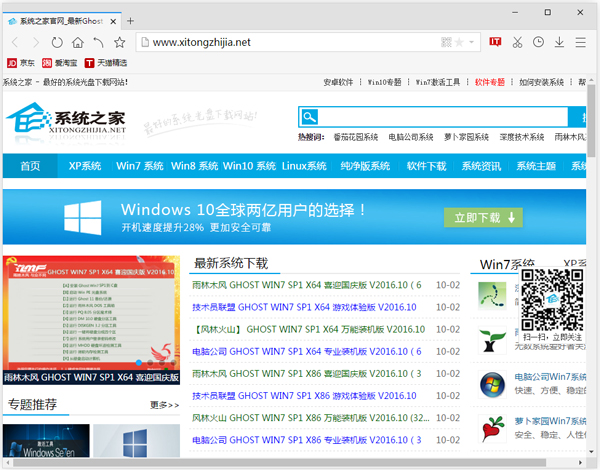600x470 pixels.
Task: Select XP系统 in navigation bar
Action: (85, 166)
